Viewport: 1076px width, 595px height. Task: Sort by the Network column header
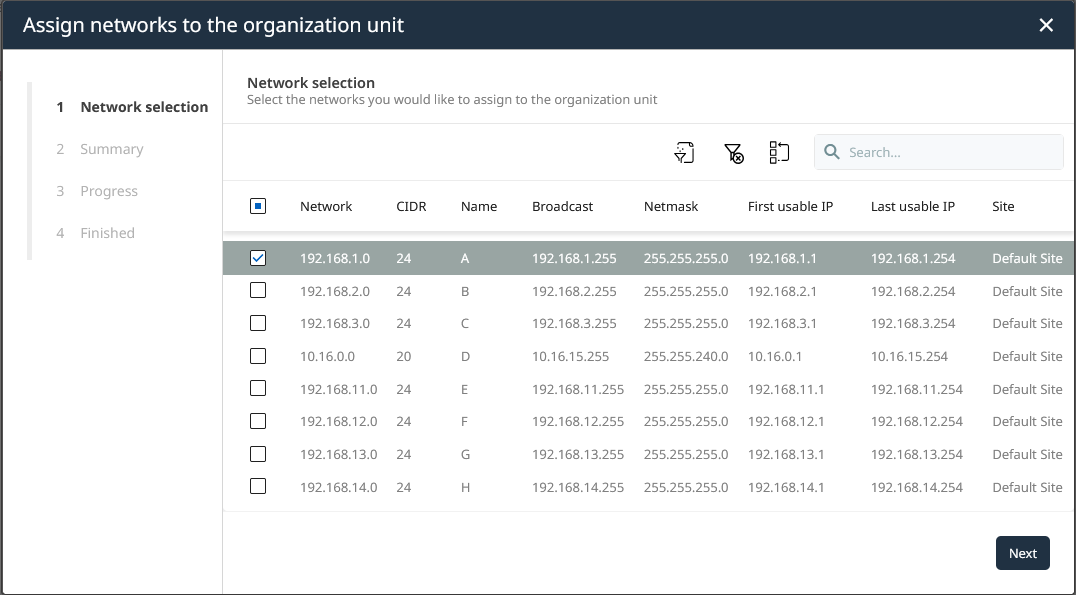pyautogui.click(x=325, y=206)
